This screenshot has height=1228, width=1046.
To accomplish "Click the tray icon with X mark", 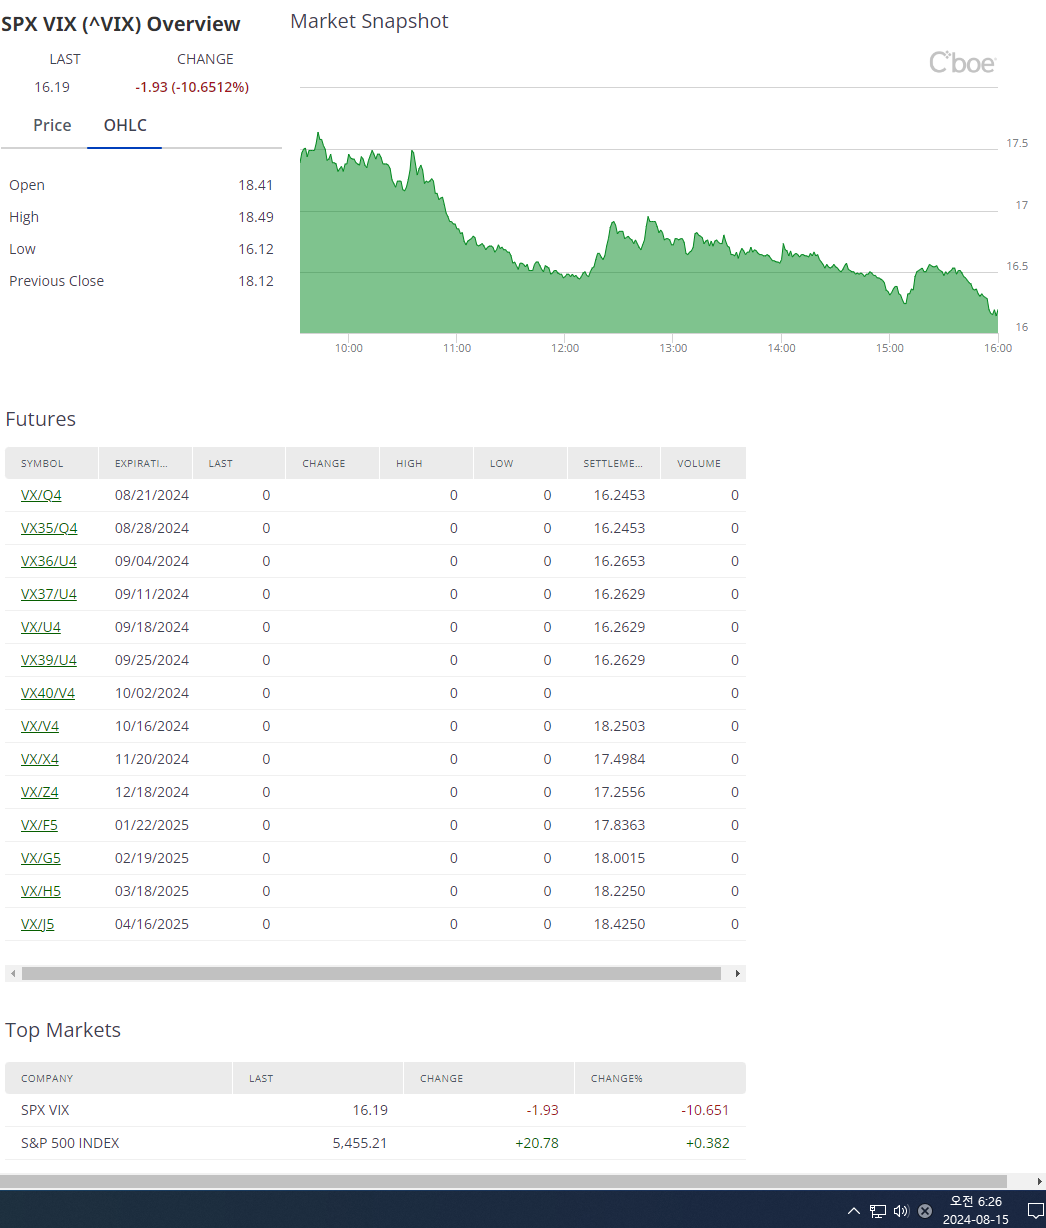I will [x=925, y=1210].
